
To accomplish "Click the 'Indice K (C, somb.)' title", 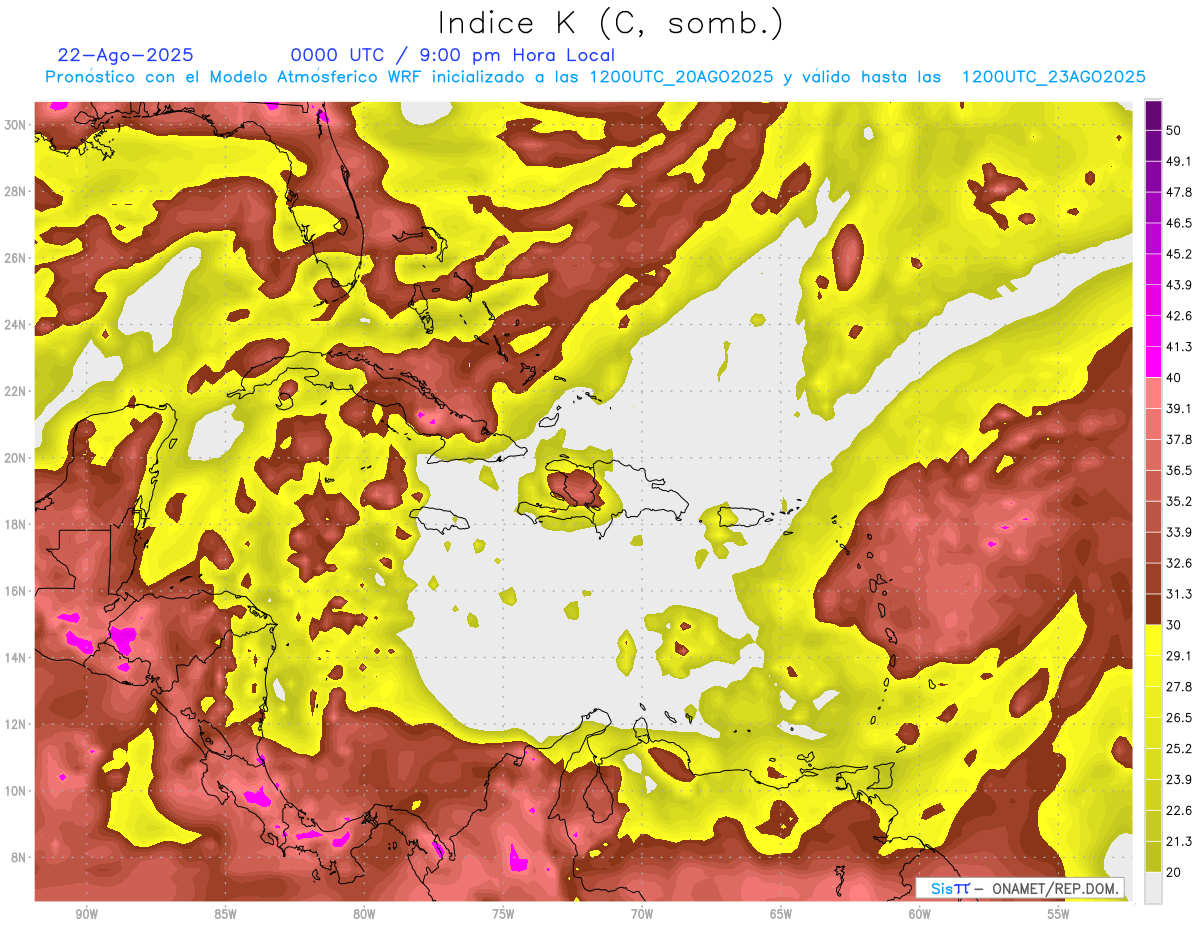I will pos(611,24).
